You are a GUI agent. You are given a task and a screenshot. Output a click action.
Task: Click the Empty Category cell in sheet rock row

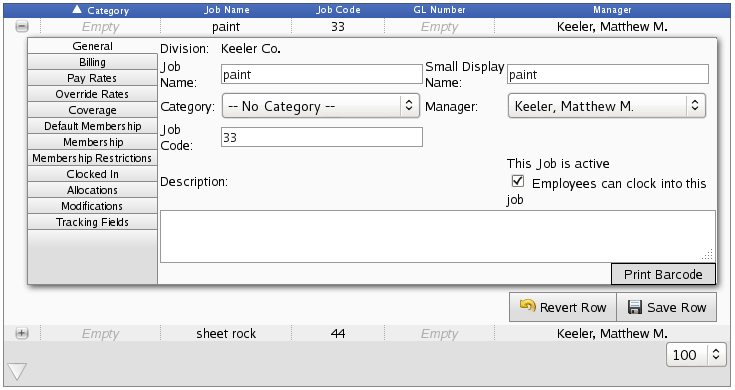click(100, 333)
